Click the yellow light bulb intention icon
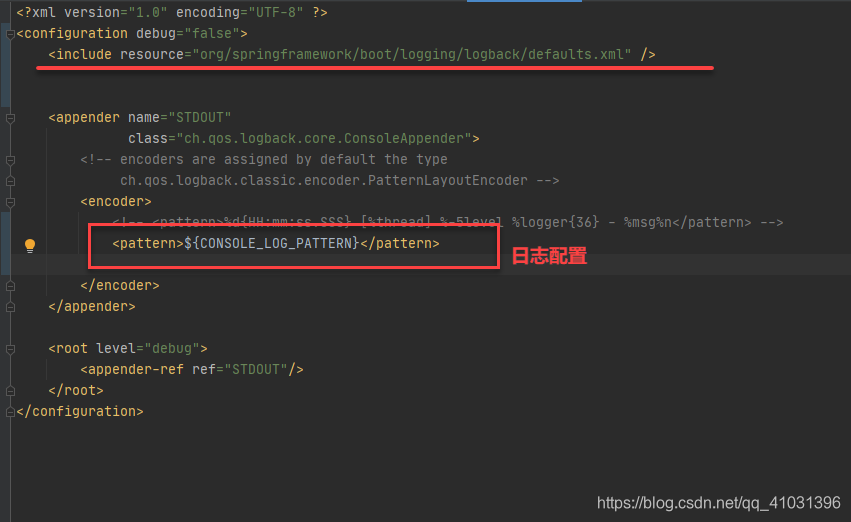The width and height of the screenshot is (851, 522). [x=30, y=245]
